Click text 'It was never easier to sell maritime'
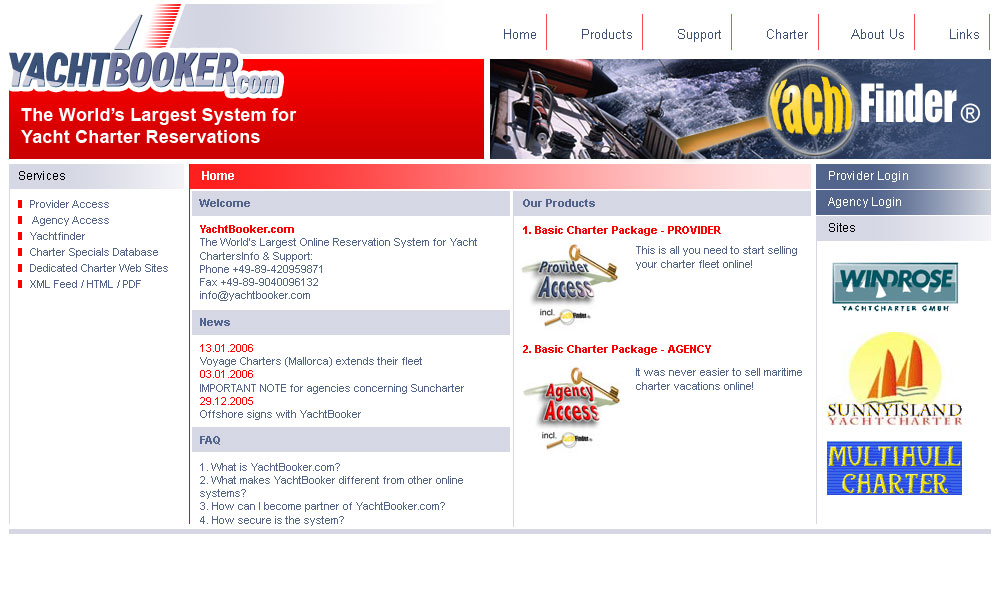The image size is (1000, 600). tap(719, 372)
